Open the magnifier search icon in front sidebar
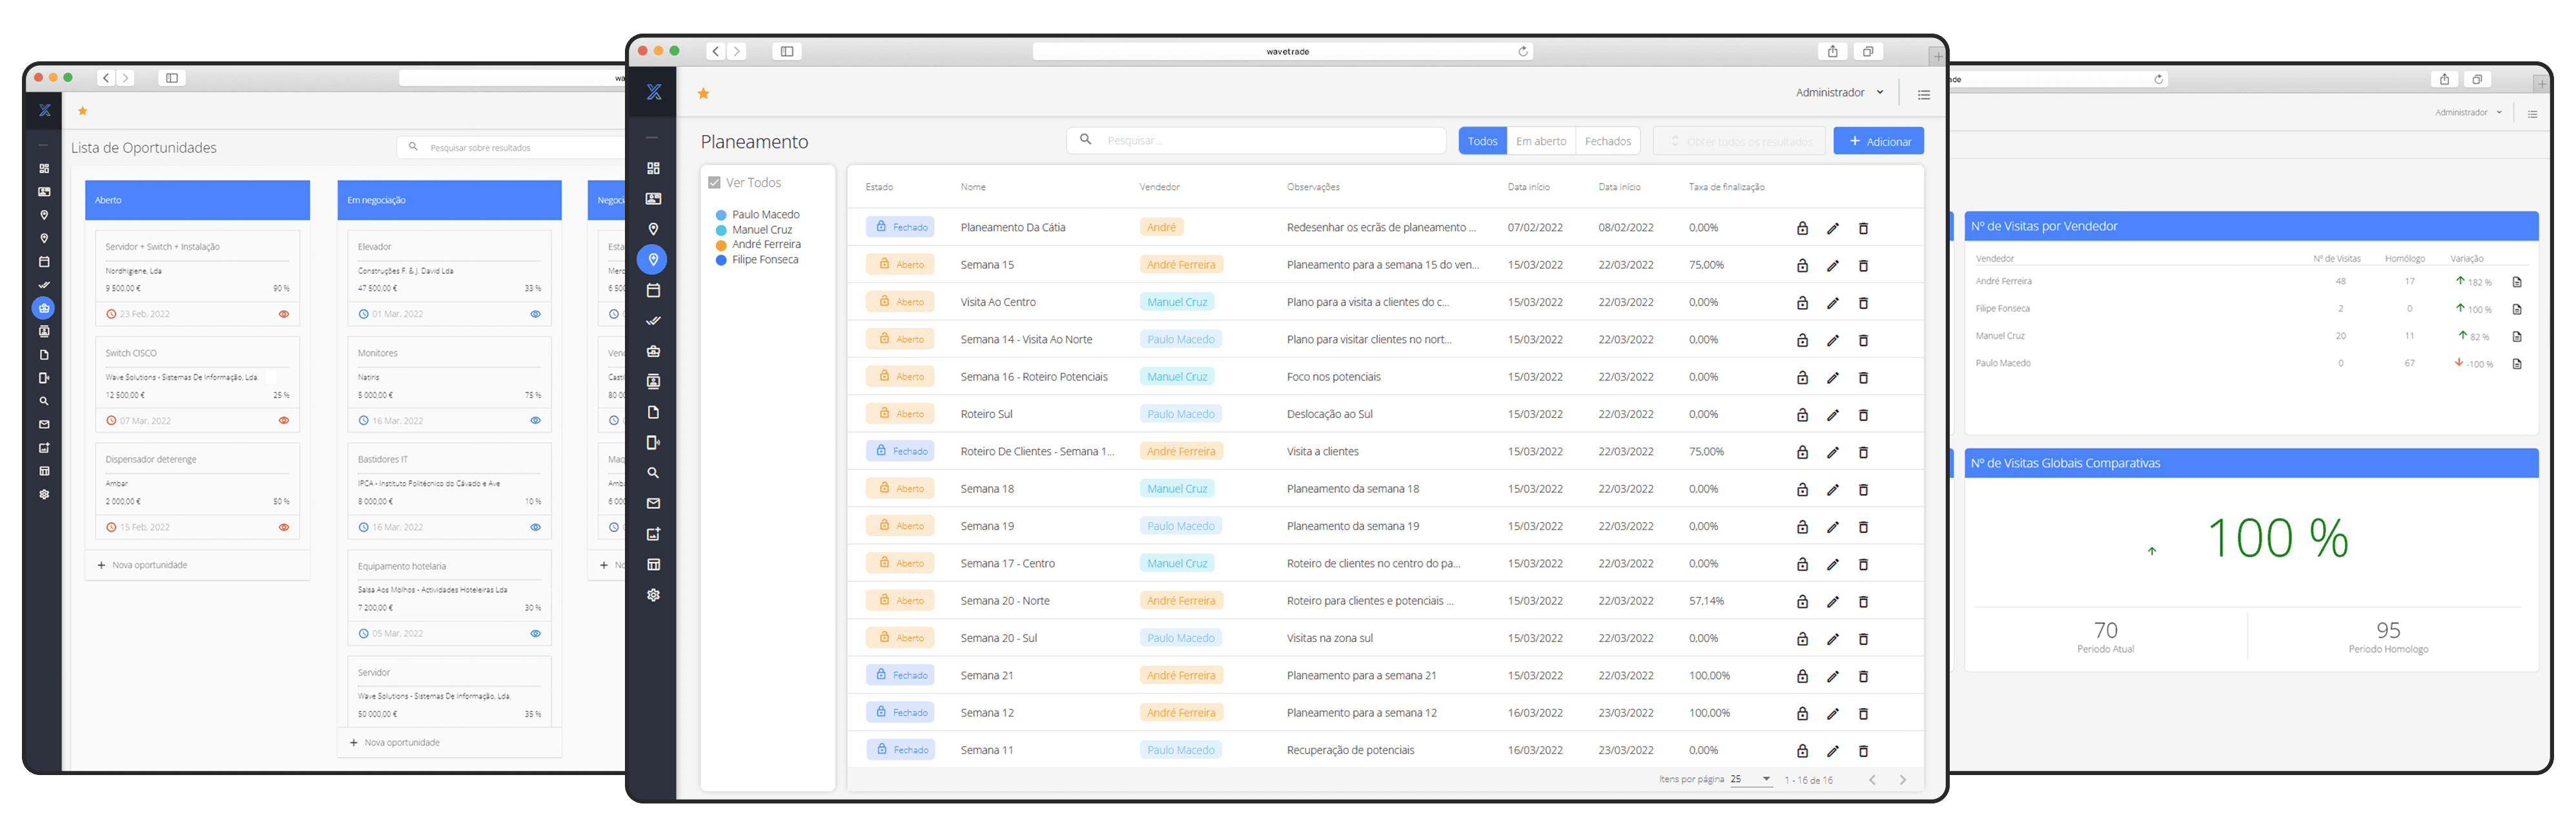 (x=653, y=473)
